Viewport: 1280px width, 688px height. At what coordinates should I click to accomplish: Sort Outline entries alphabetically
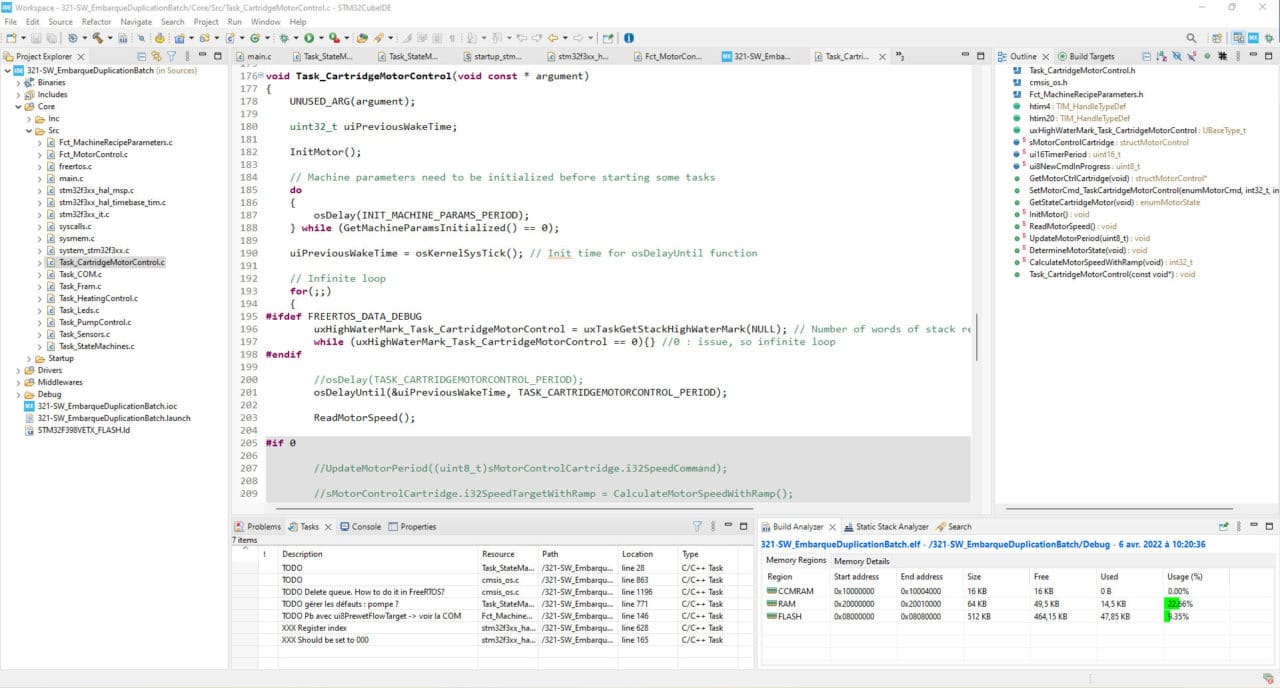[1162, 56]
